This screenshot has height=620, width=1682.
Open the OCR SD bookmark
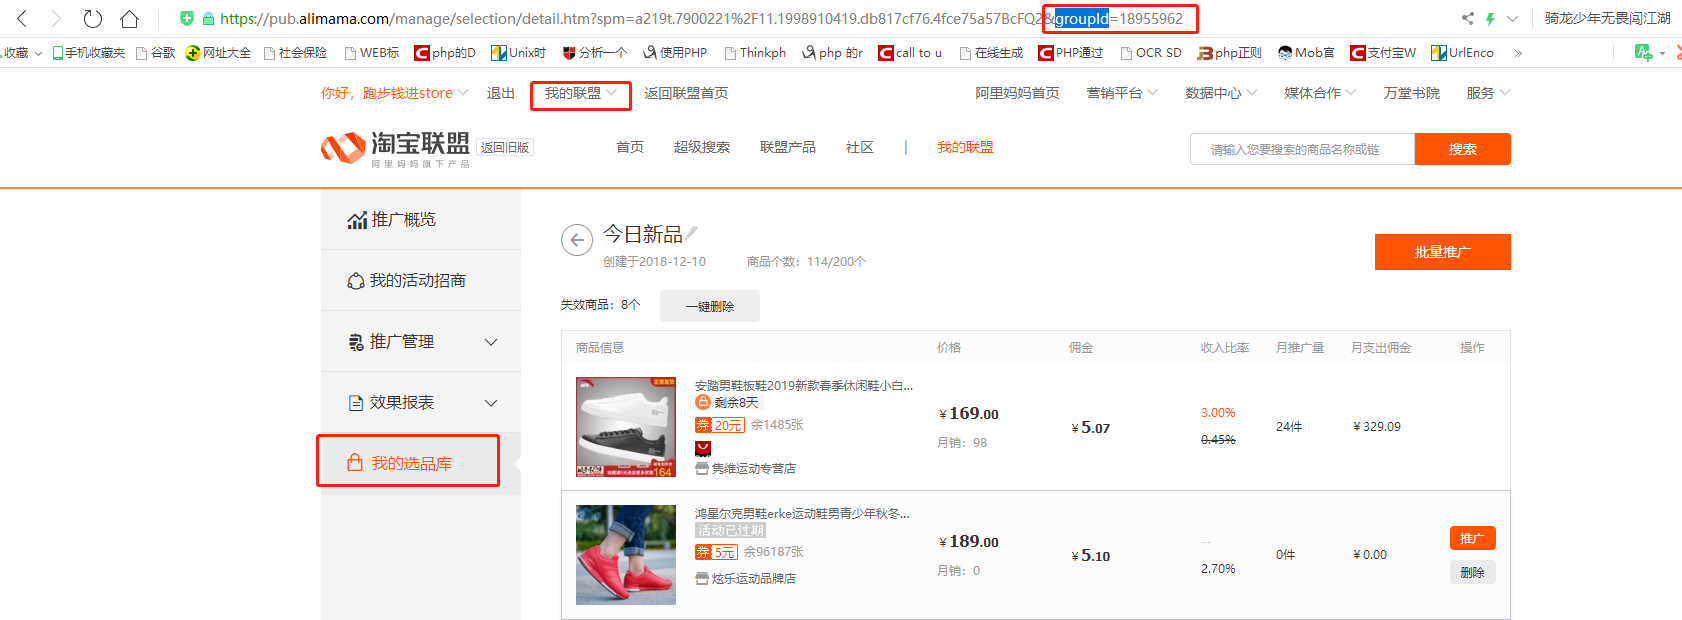tap(1151, 53)
